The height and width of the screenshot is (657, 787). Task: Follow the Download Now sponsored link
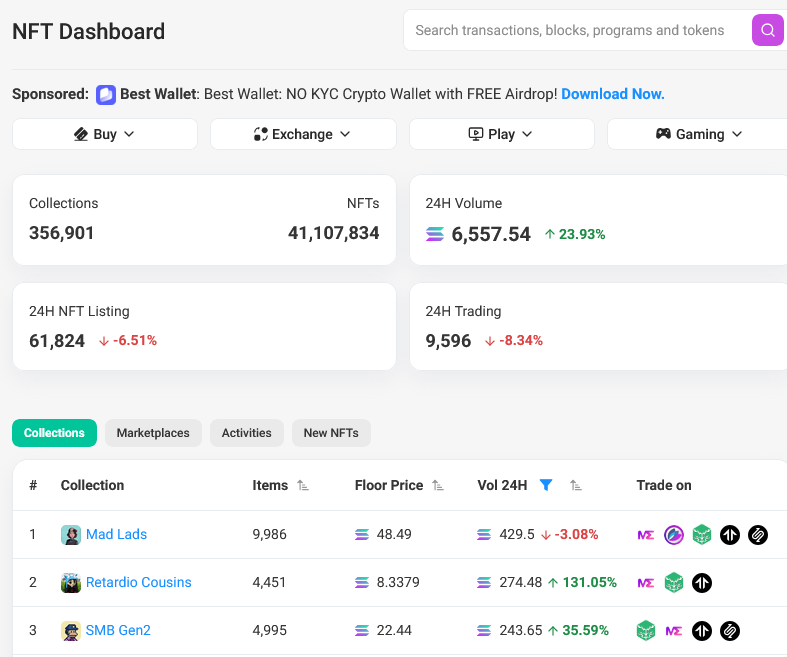click(x=612, y=94)
